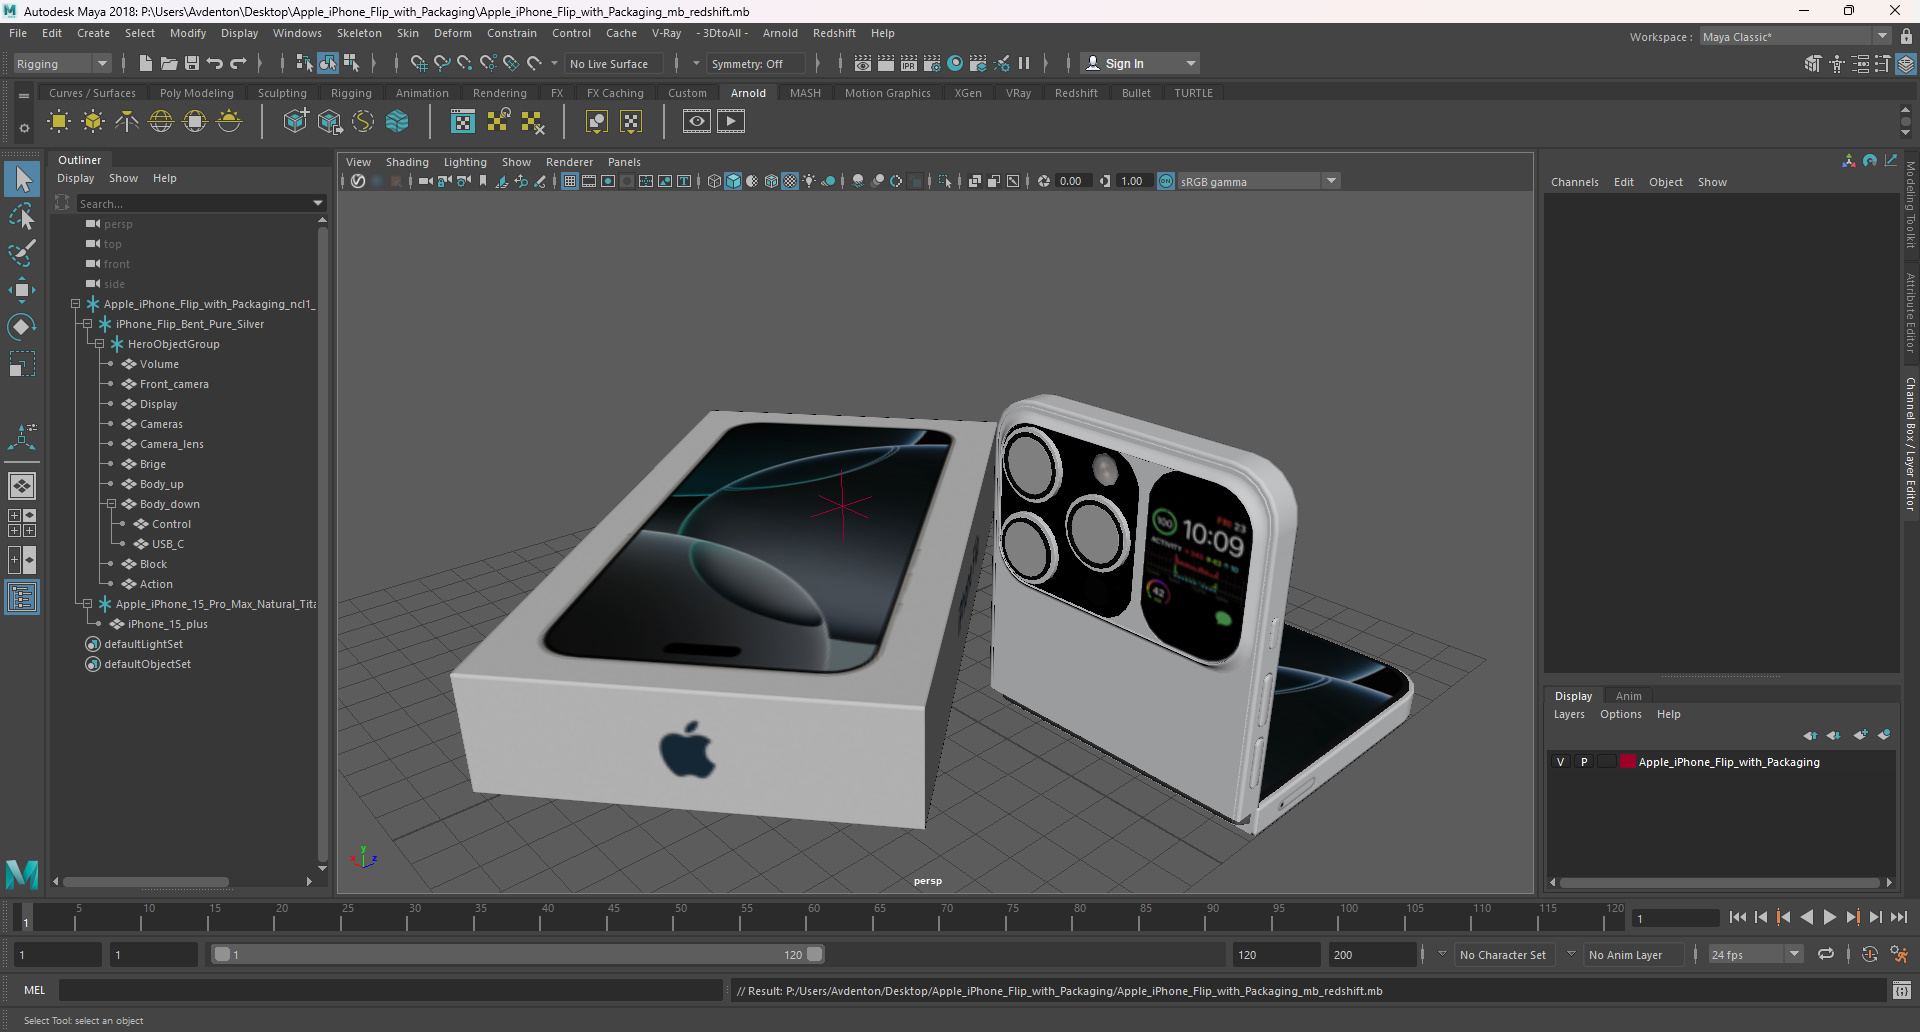The image size is (1920, 1032).
Task: Open the Rigging menu set dropdown
Action: (x=62, y=64)
